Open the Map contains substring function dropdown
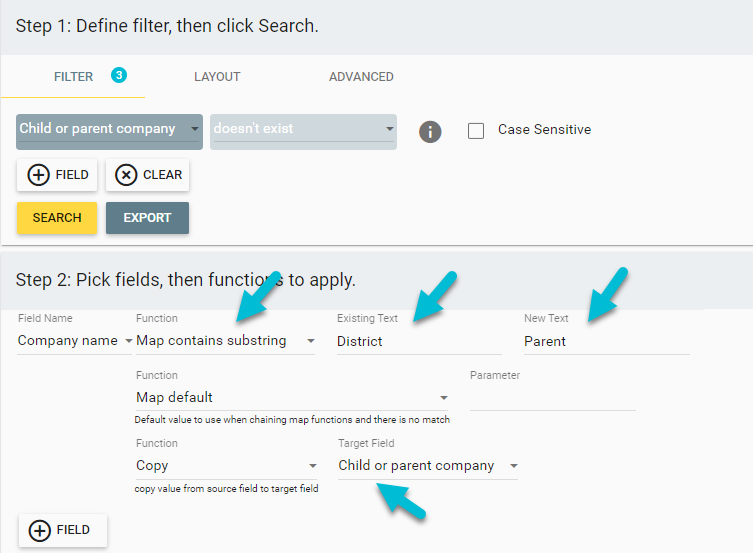Screen dimensions: 753x553 pos(226,341)
